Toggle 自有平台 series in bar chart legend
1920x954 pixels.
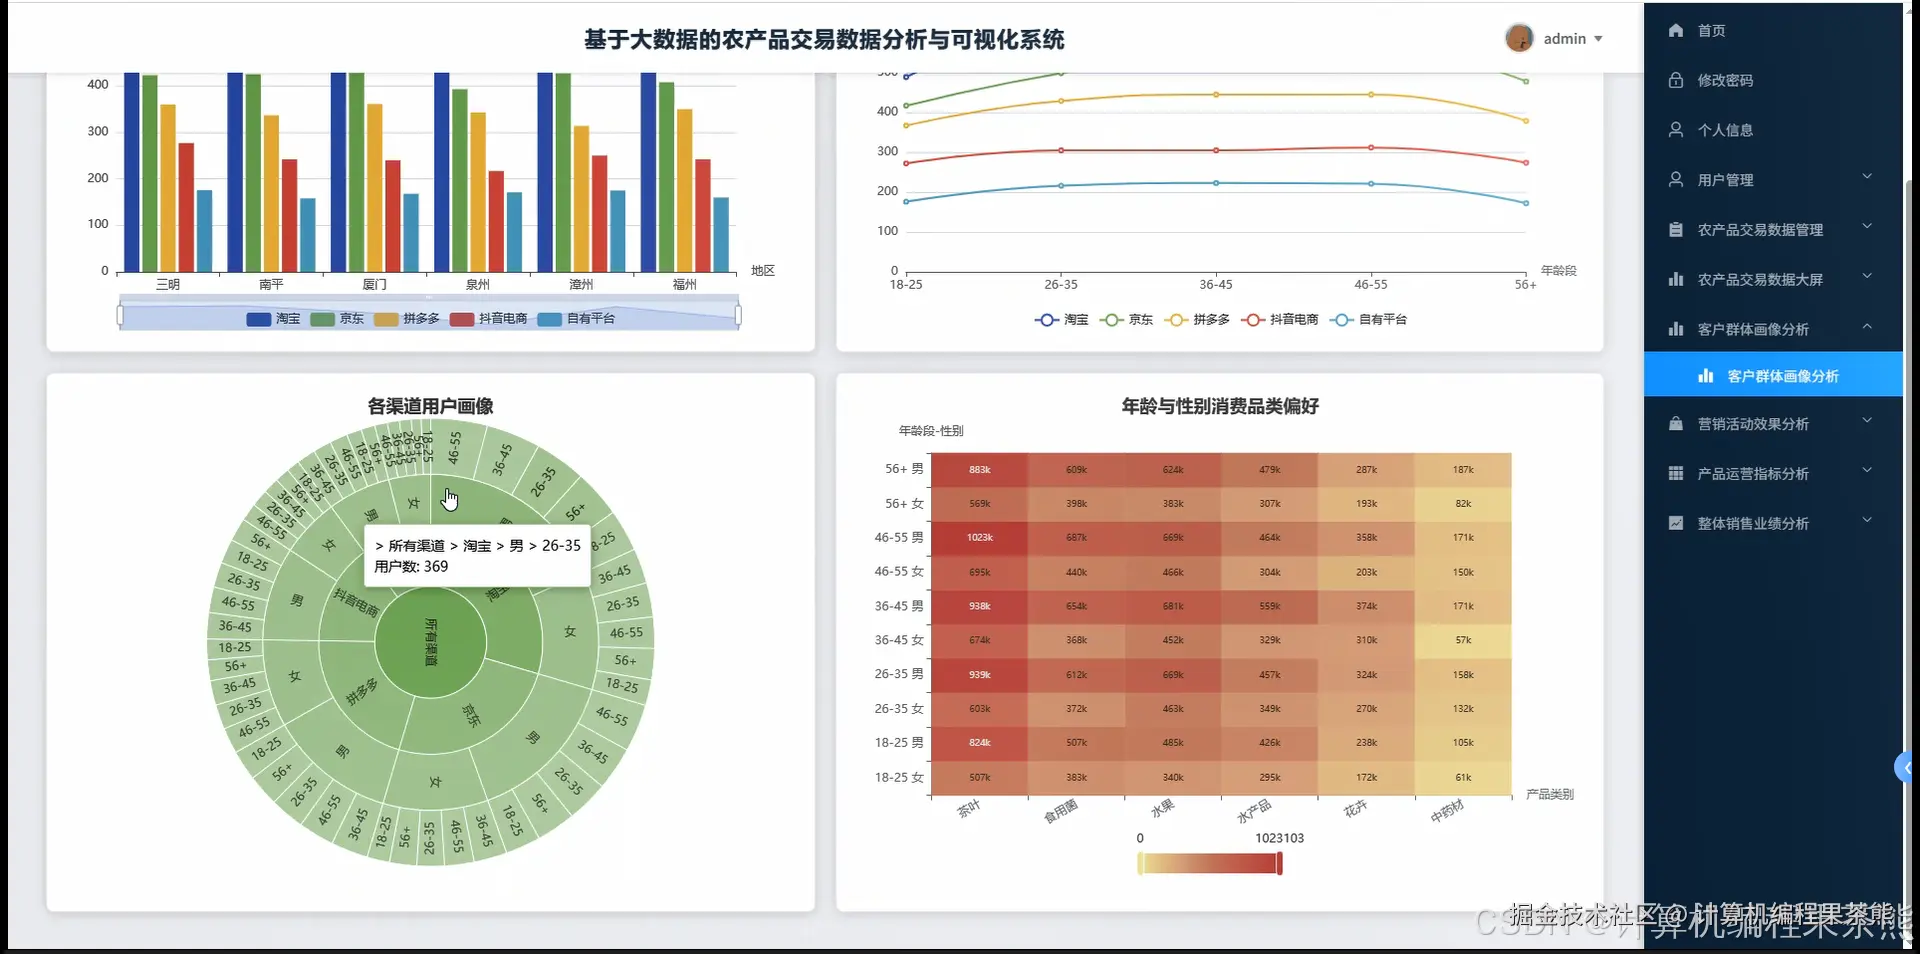pyautogui.click(x=576, y=319)
